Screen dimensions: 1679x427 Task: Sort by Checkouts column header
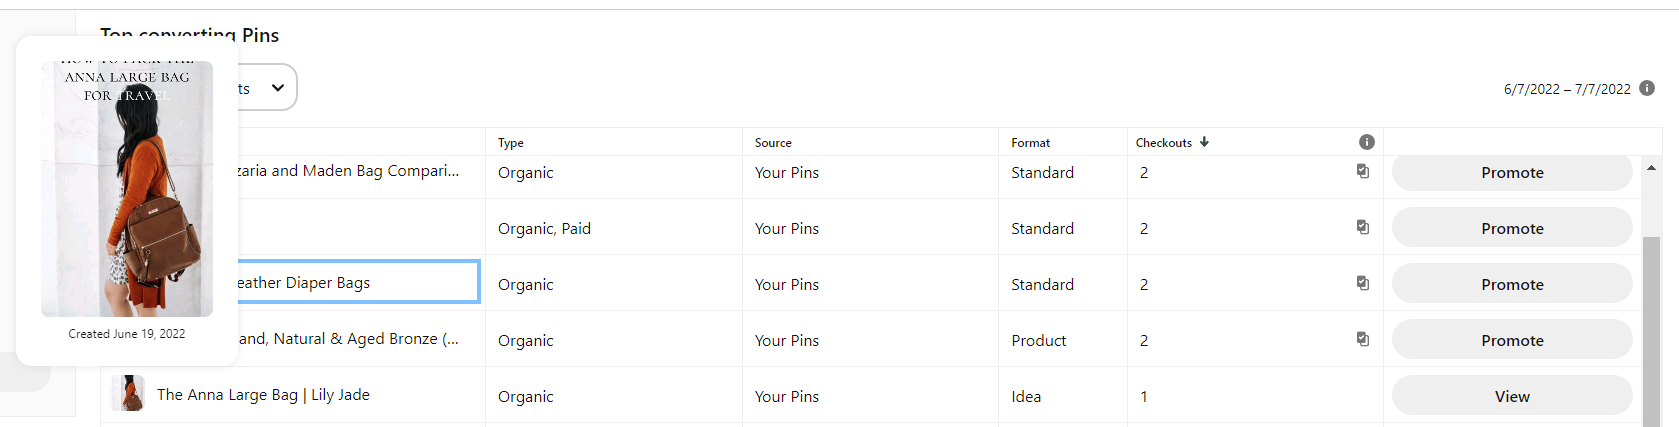(1163, 143)
